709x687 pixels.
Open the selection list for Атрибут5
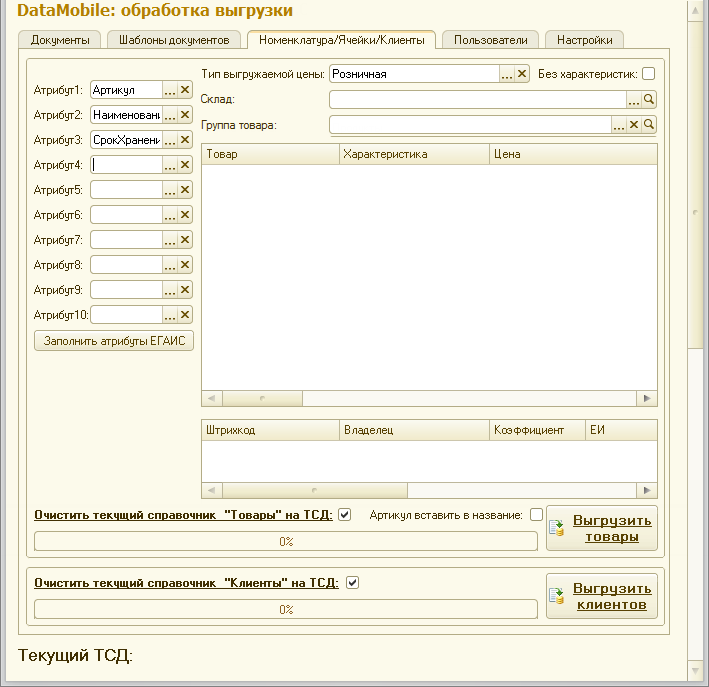[x=170, y=190]
